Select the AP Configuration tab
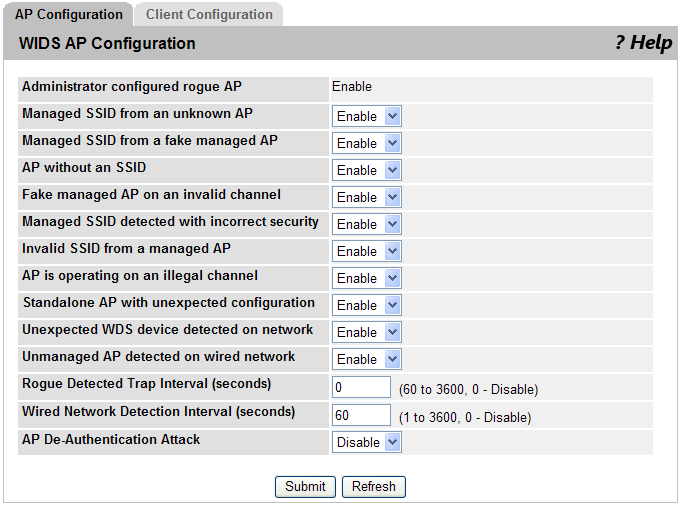Screen dimensions: 680x507 (x=69, y=15)
